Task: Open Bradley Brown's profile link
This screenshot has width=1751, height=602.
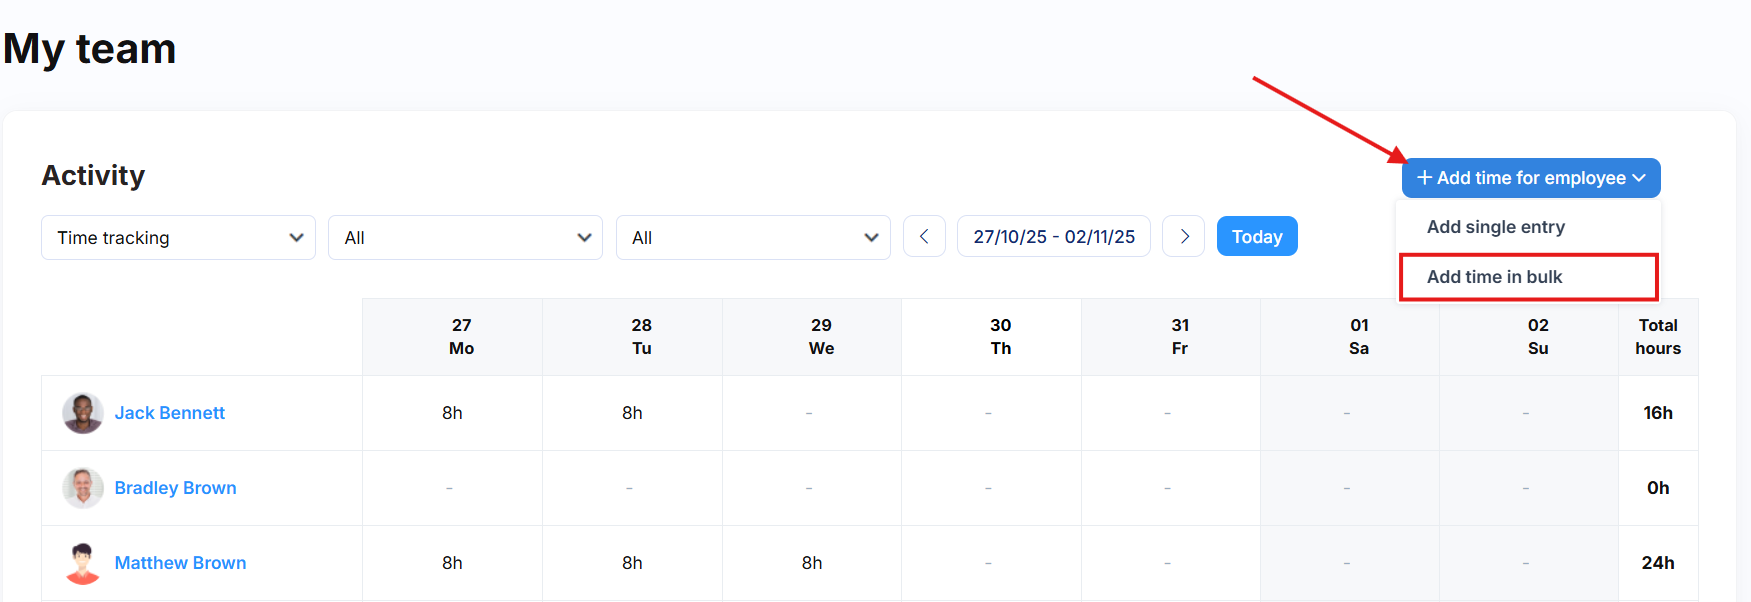Action: 176,488
